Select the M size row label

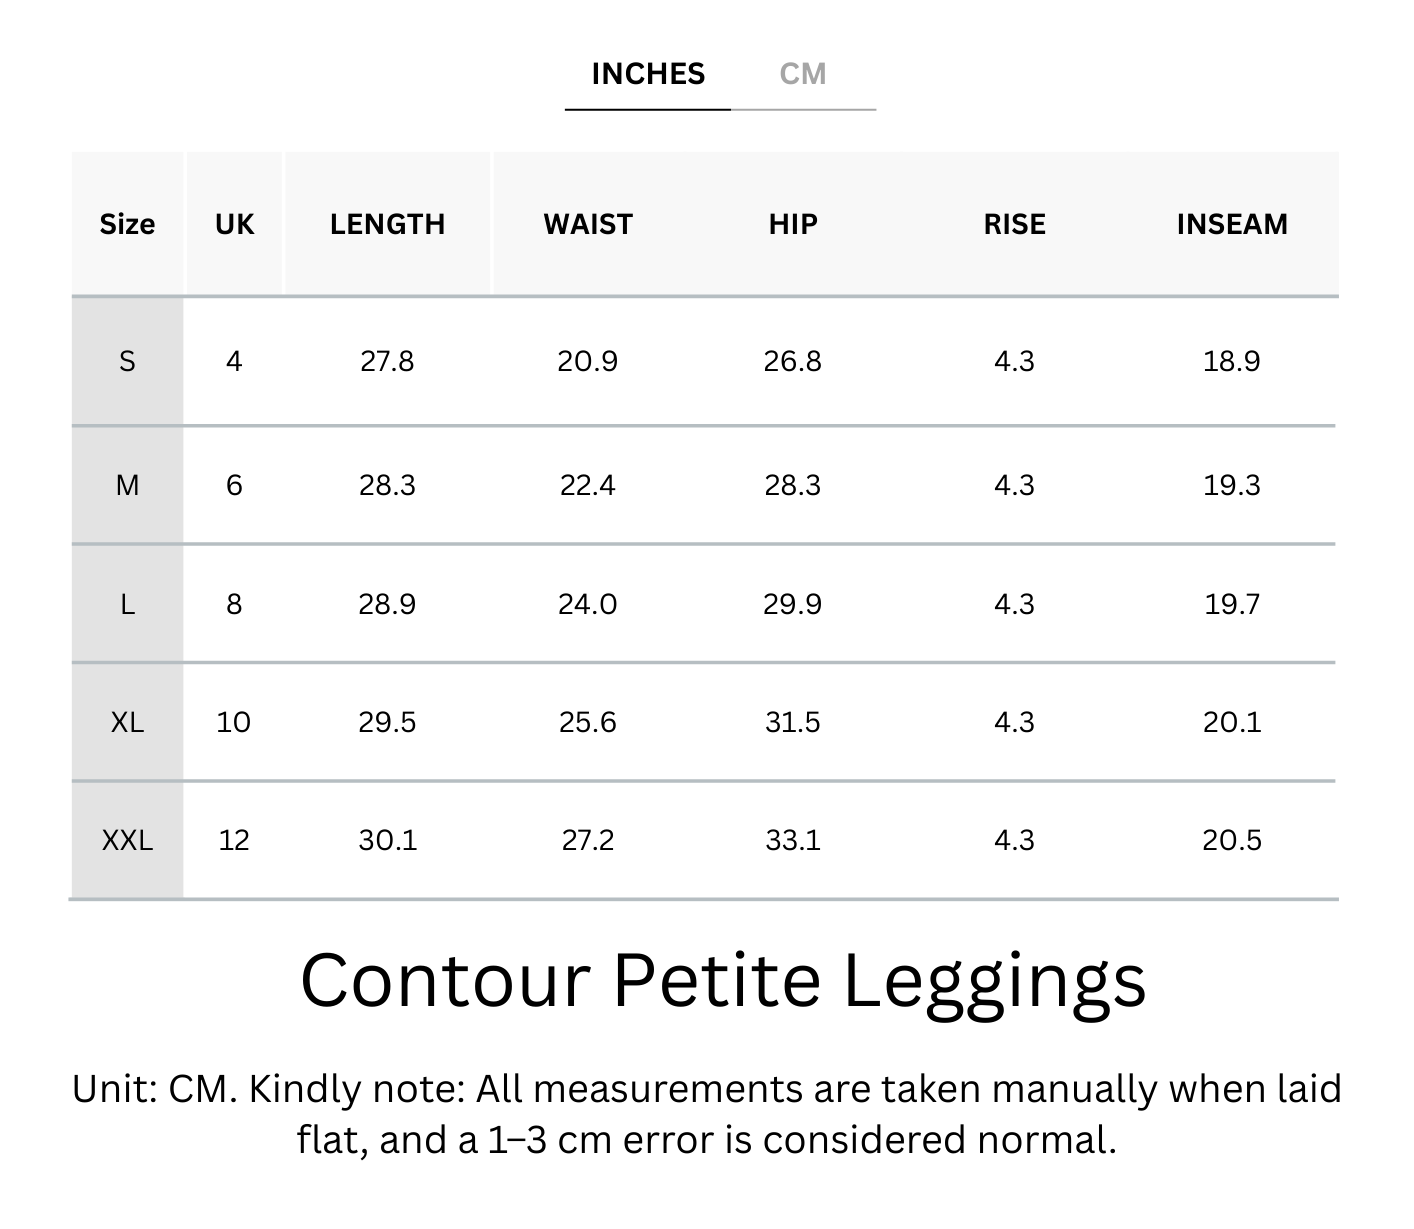127,486
